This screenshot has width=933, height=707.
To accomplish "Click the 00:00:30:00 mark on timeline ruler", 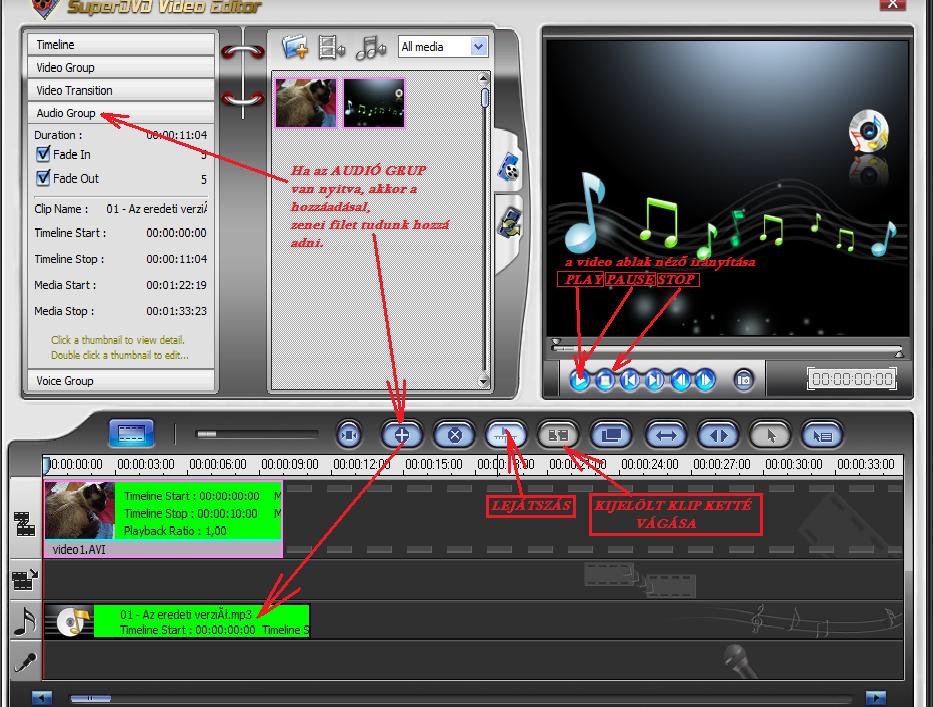I will click(x=794, y=464).
